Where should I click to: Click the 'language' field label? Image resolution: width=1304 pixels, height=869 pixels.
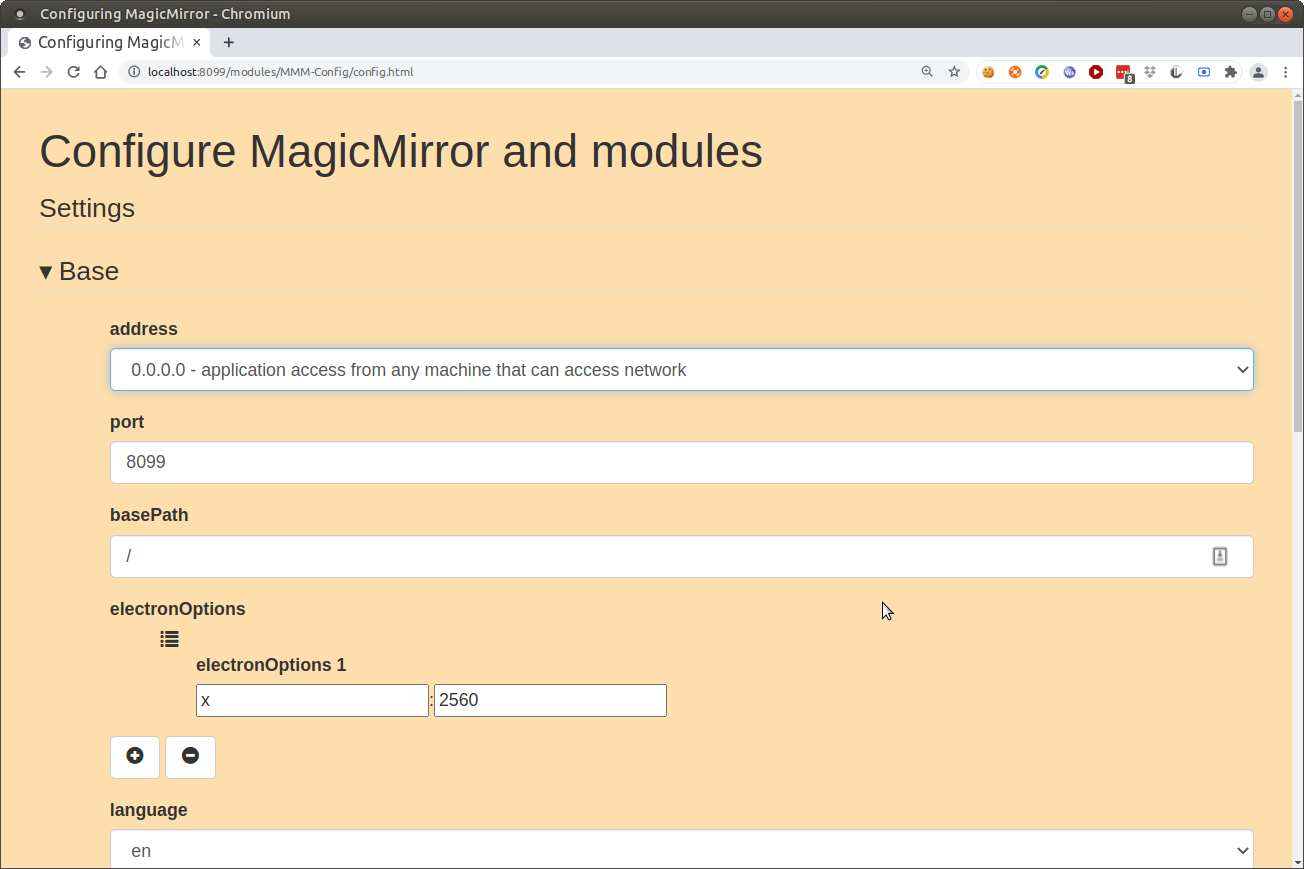149,810
